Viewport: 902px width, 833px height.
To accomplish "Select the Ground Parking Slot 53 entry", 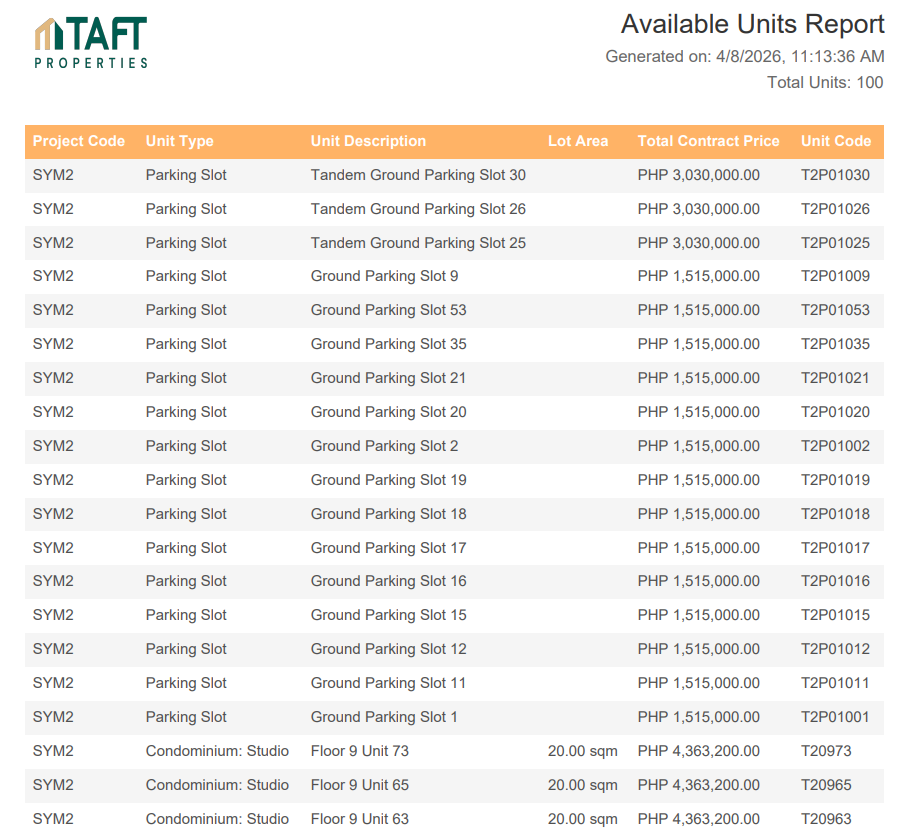I will point(388,310).
